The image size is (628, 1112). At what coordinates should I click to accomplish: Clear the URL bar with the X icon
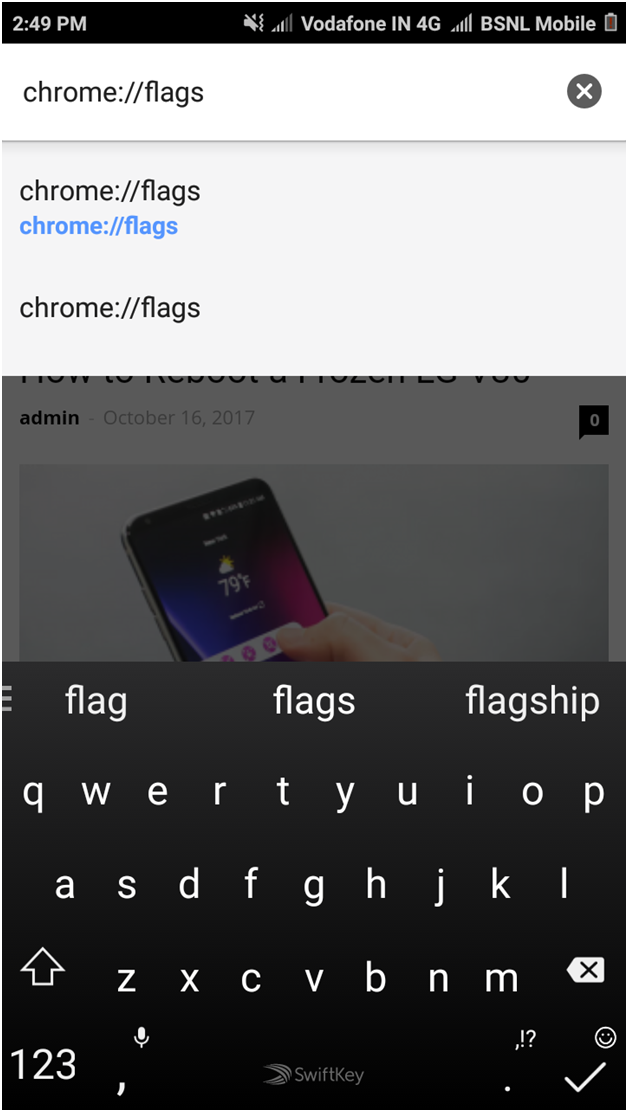(x=584, y=91)
